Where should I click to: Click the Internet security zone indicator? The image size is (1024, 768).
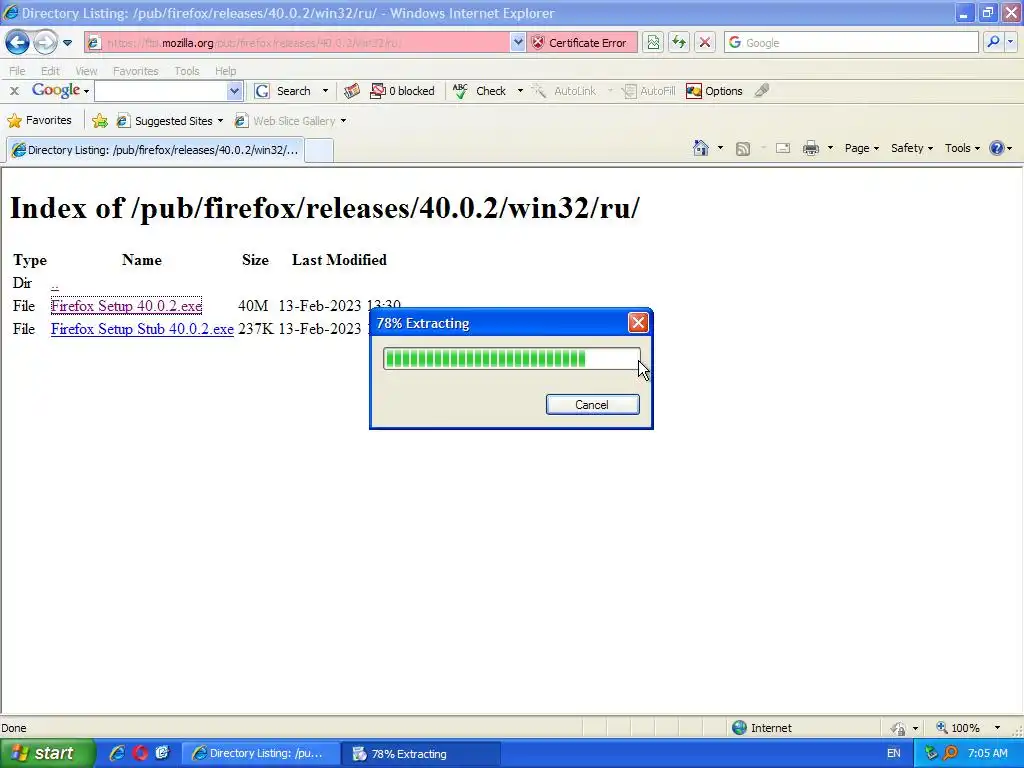pyautogui.click(x=761, y=728)
